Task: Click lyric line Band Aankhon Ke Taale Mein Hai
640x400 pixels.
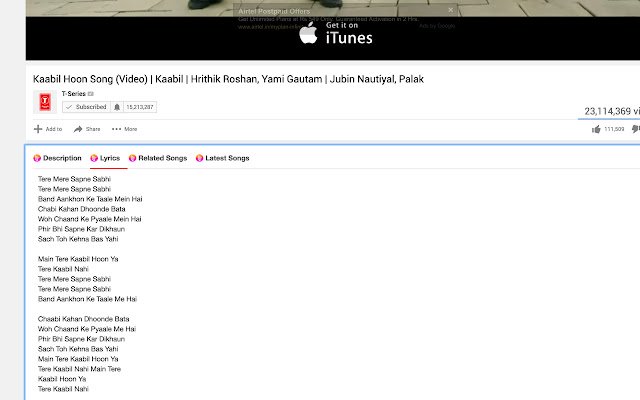Action: click(90, 199)
